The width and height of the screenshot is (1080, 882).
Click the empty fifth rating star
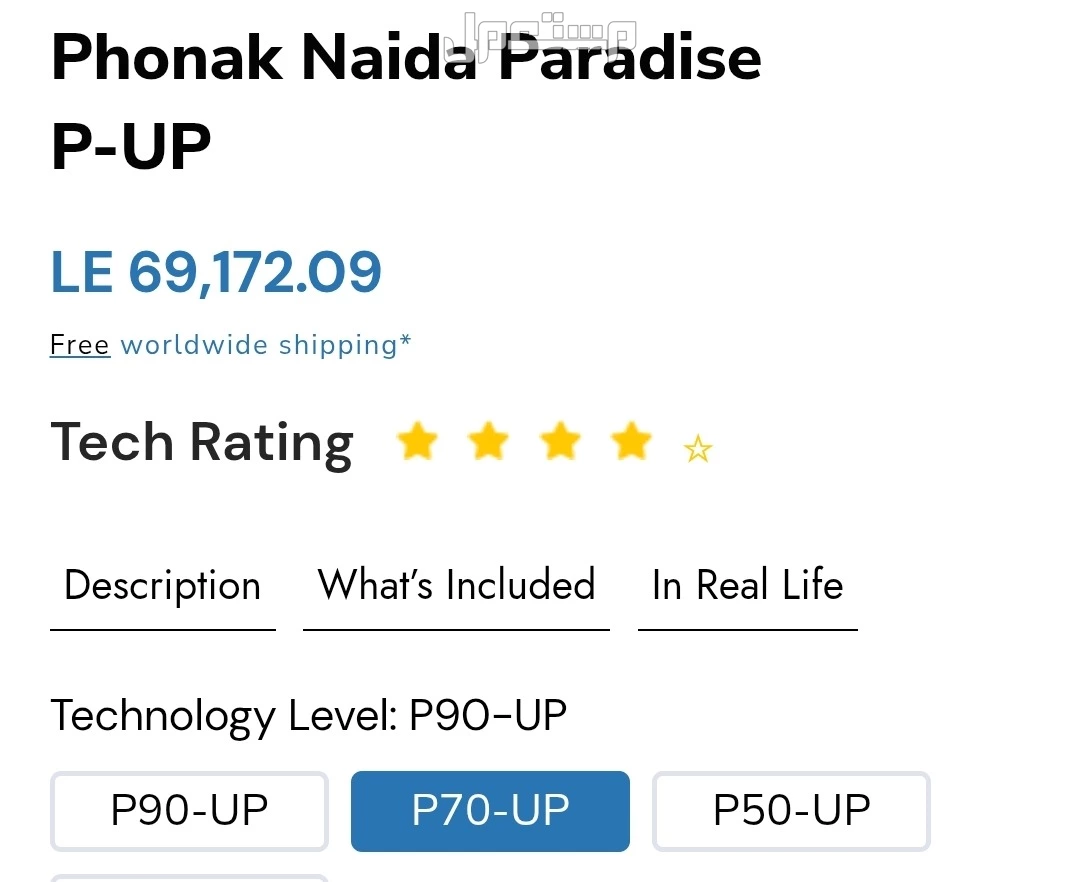(x=698, y=448)
